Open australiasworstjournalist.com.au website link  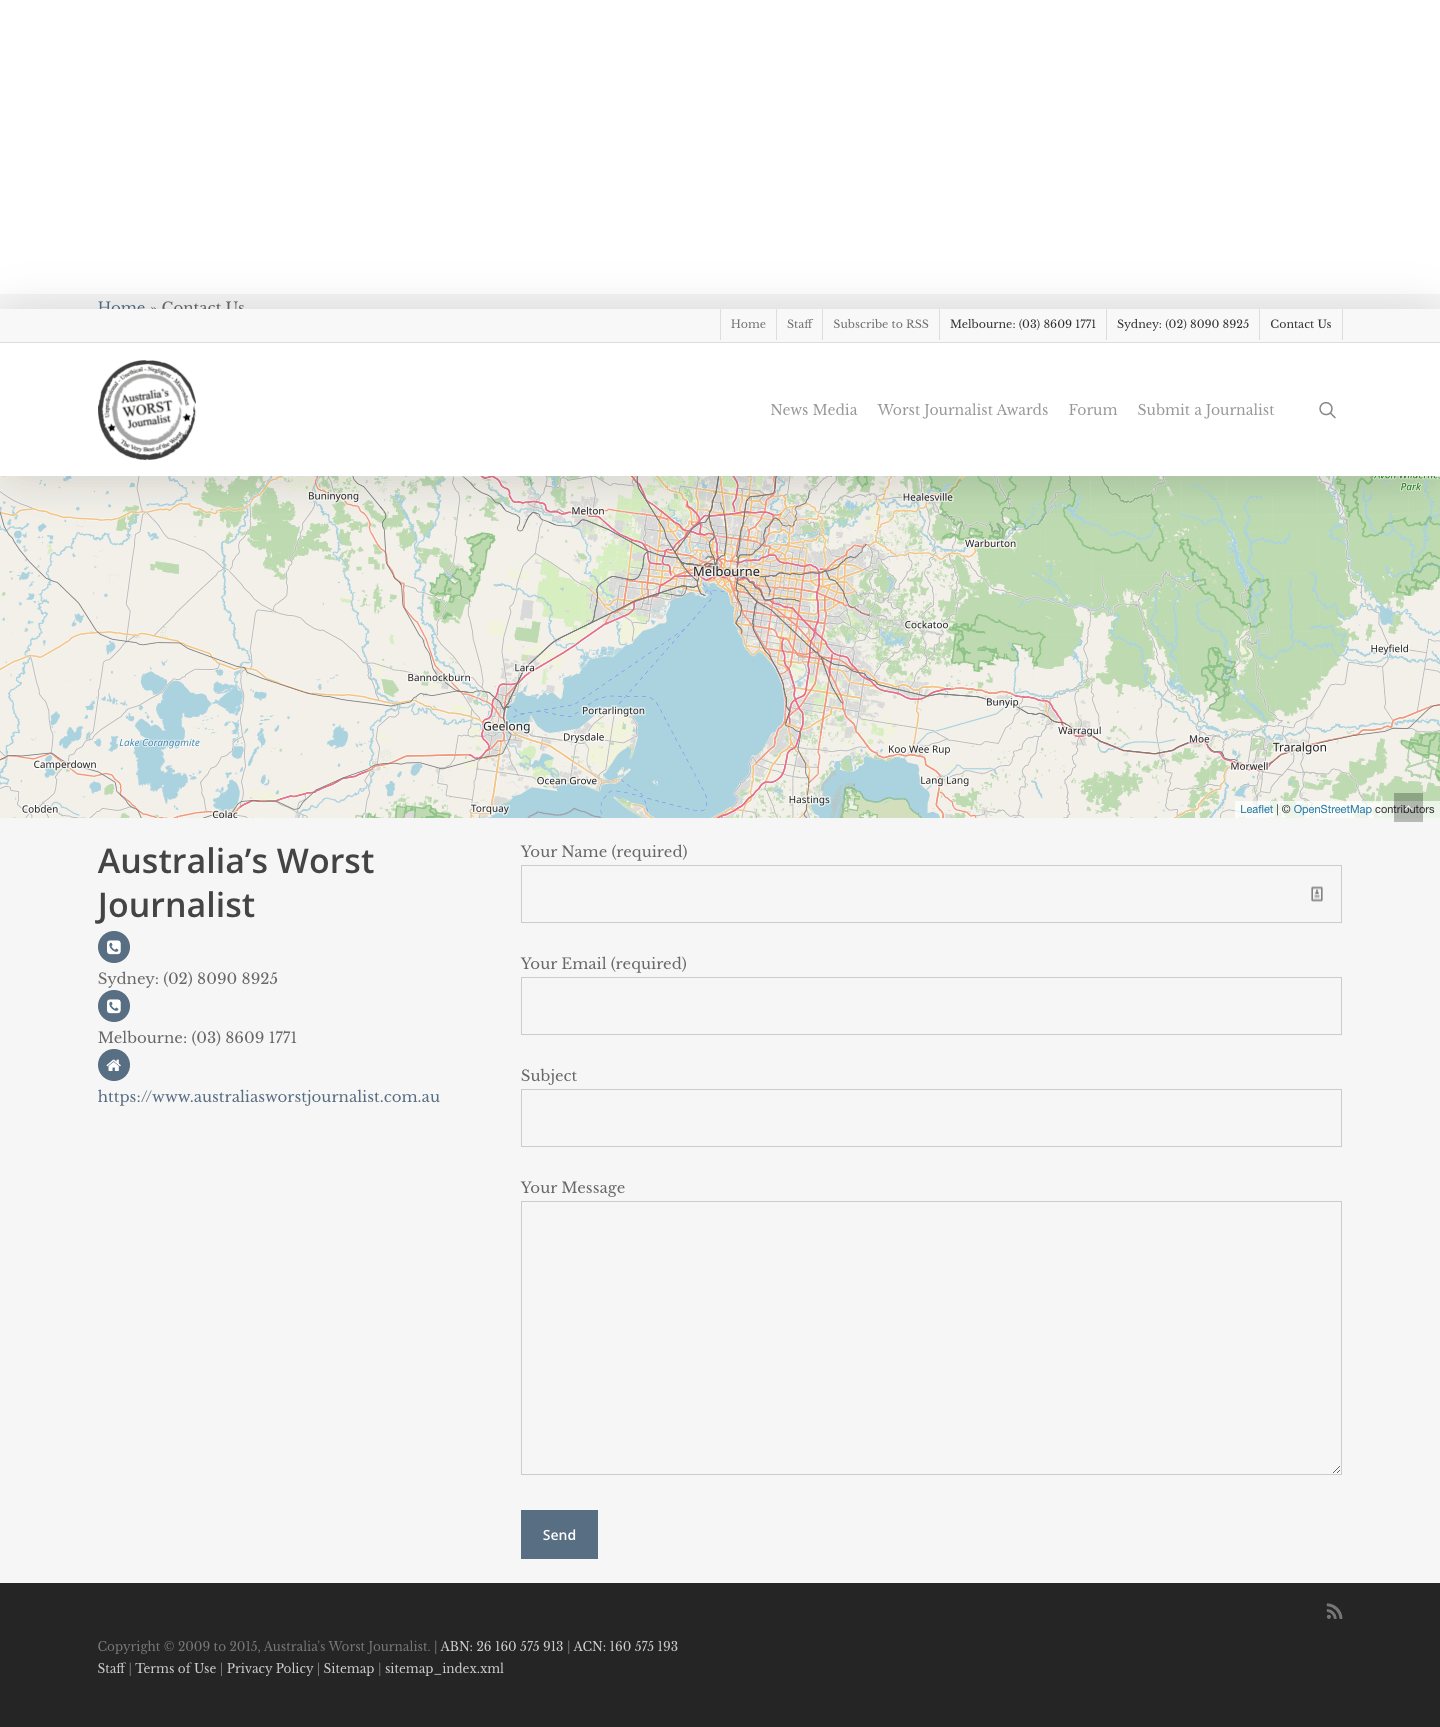coord(269,1097)
